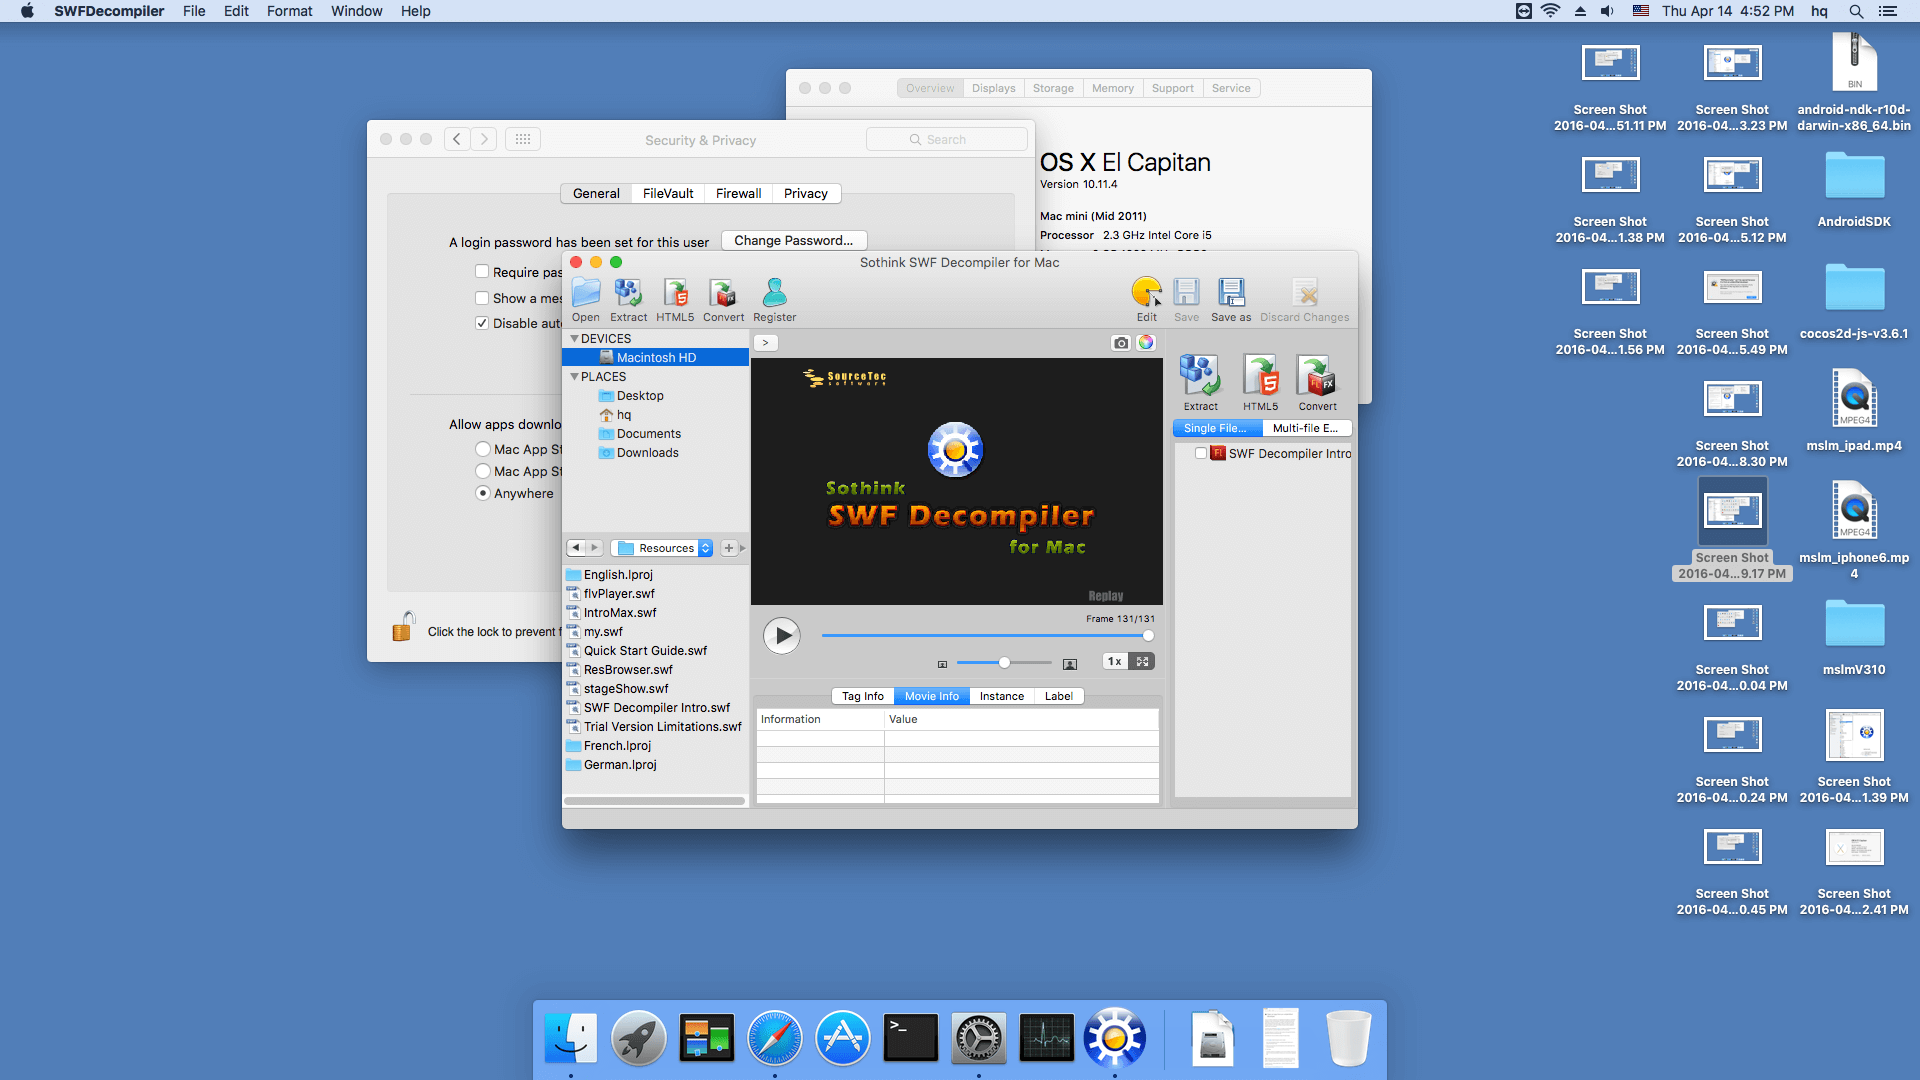Add folder with the plus button
Viewport: 1920px width, 1080px height.
click(729, 548)
